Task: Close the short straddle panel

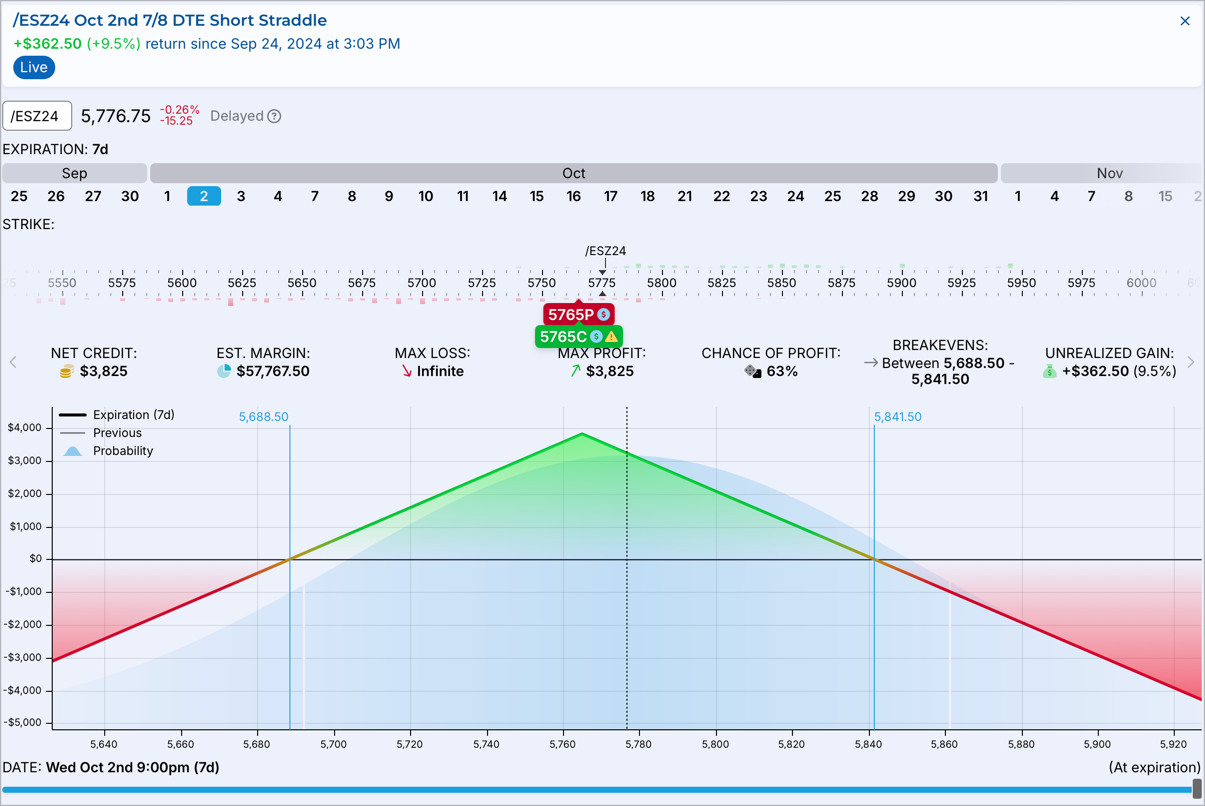Action: [x=1185, y=21]
